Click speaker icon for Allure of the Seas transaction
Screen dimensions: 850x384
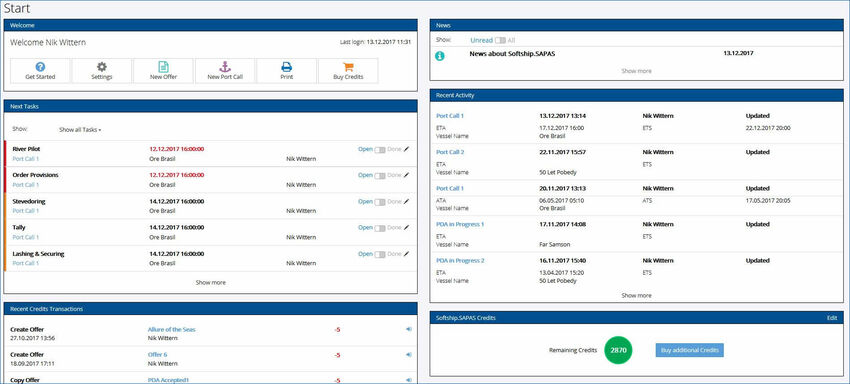(x=408, y=329)
